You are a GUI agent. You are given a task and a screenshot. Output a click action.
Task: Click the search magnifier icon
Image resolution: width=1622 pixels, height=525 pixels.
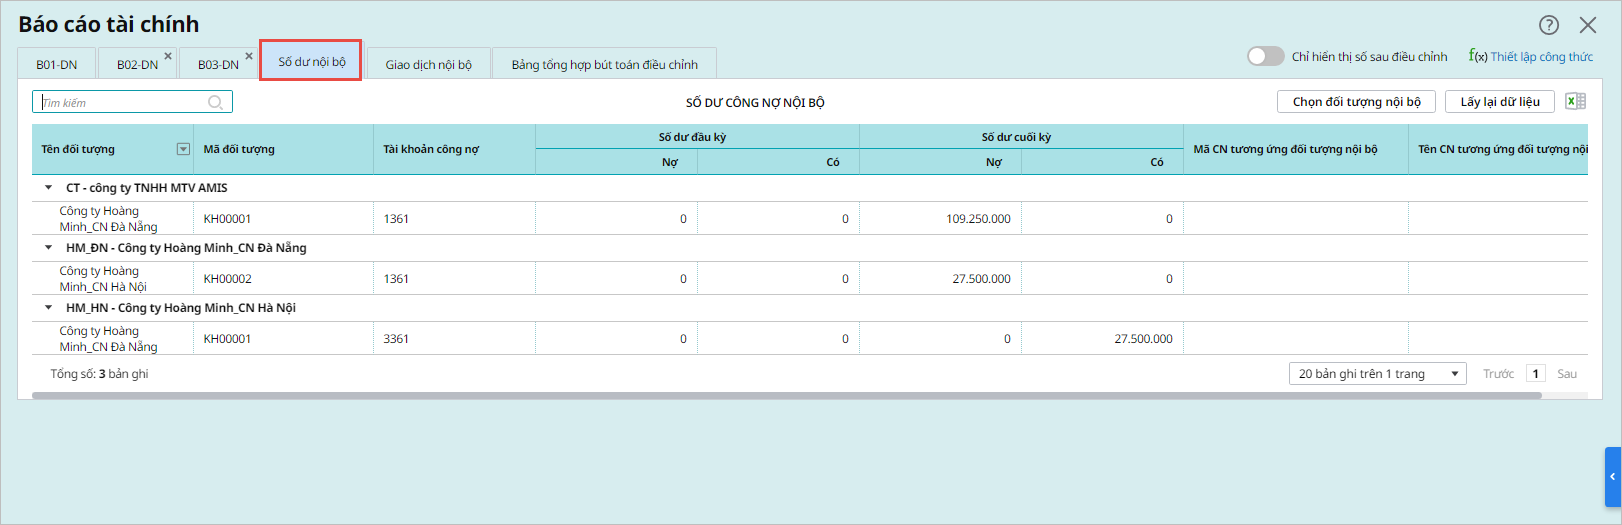point(215,103)
